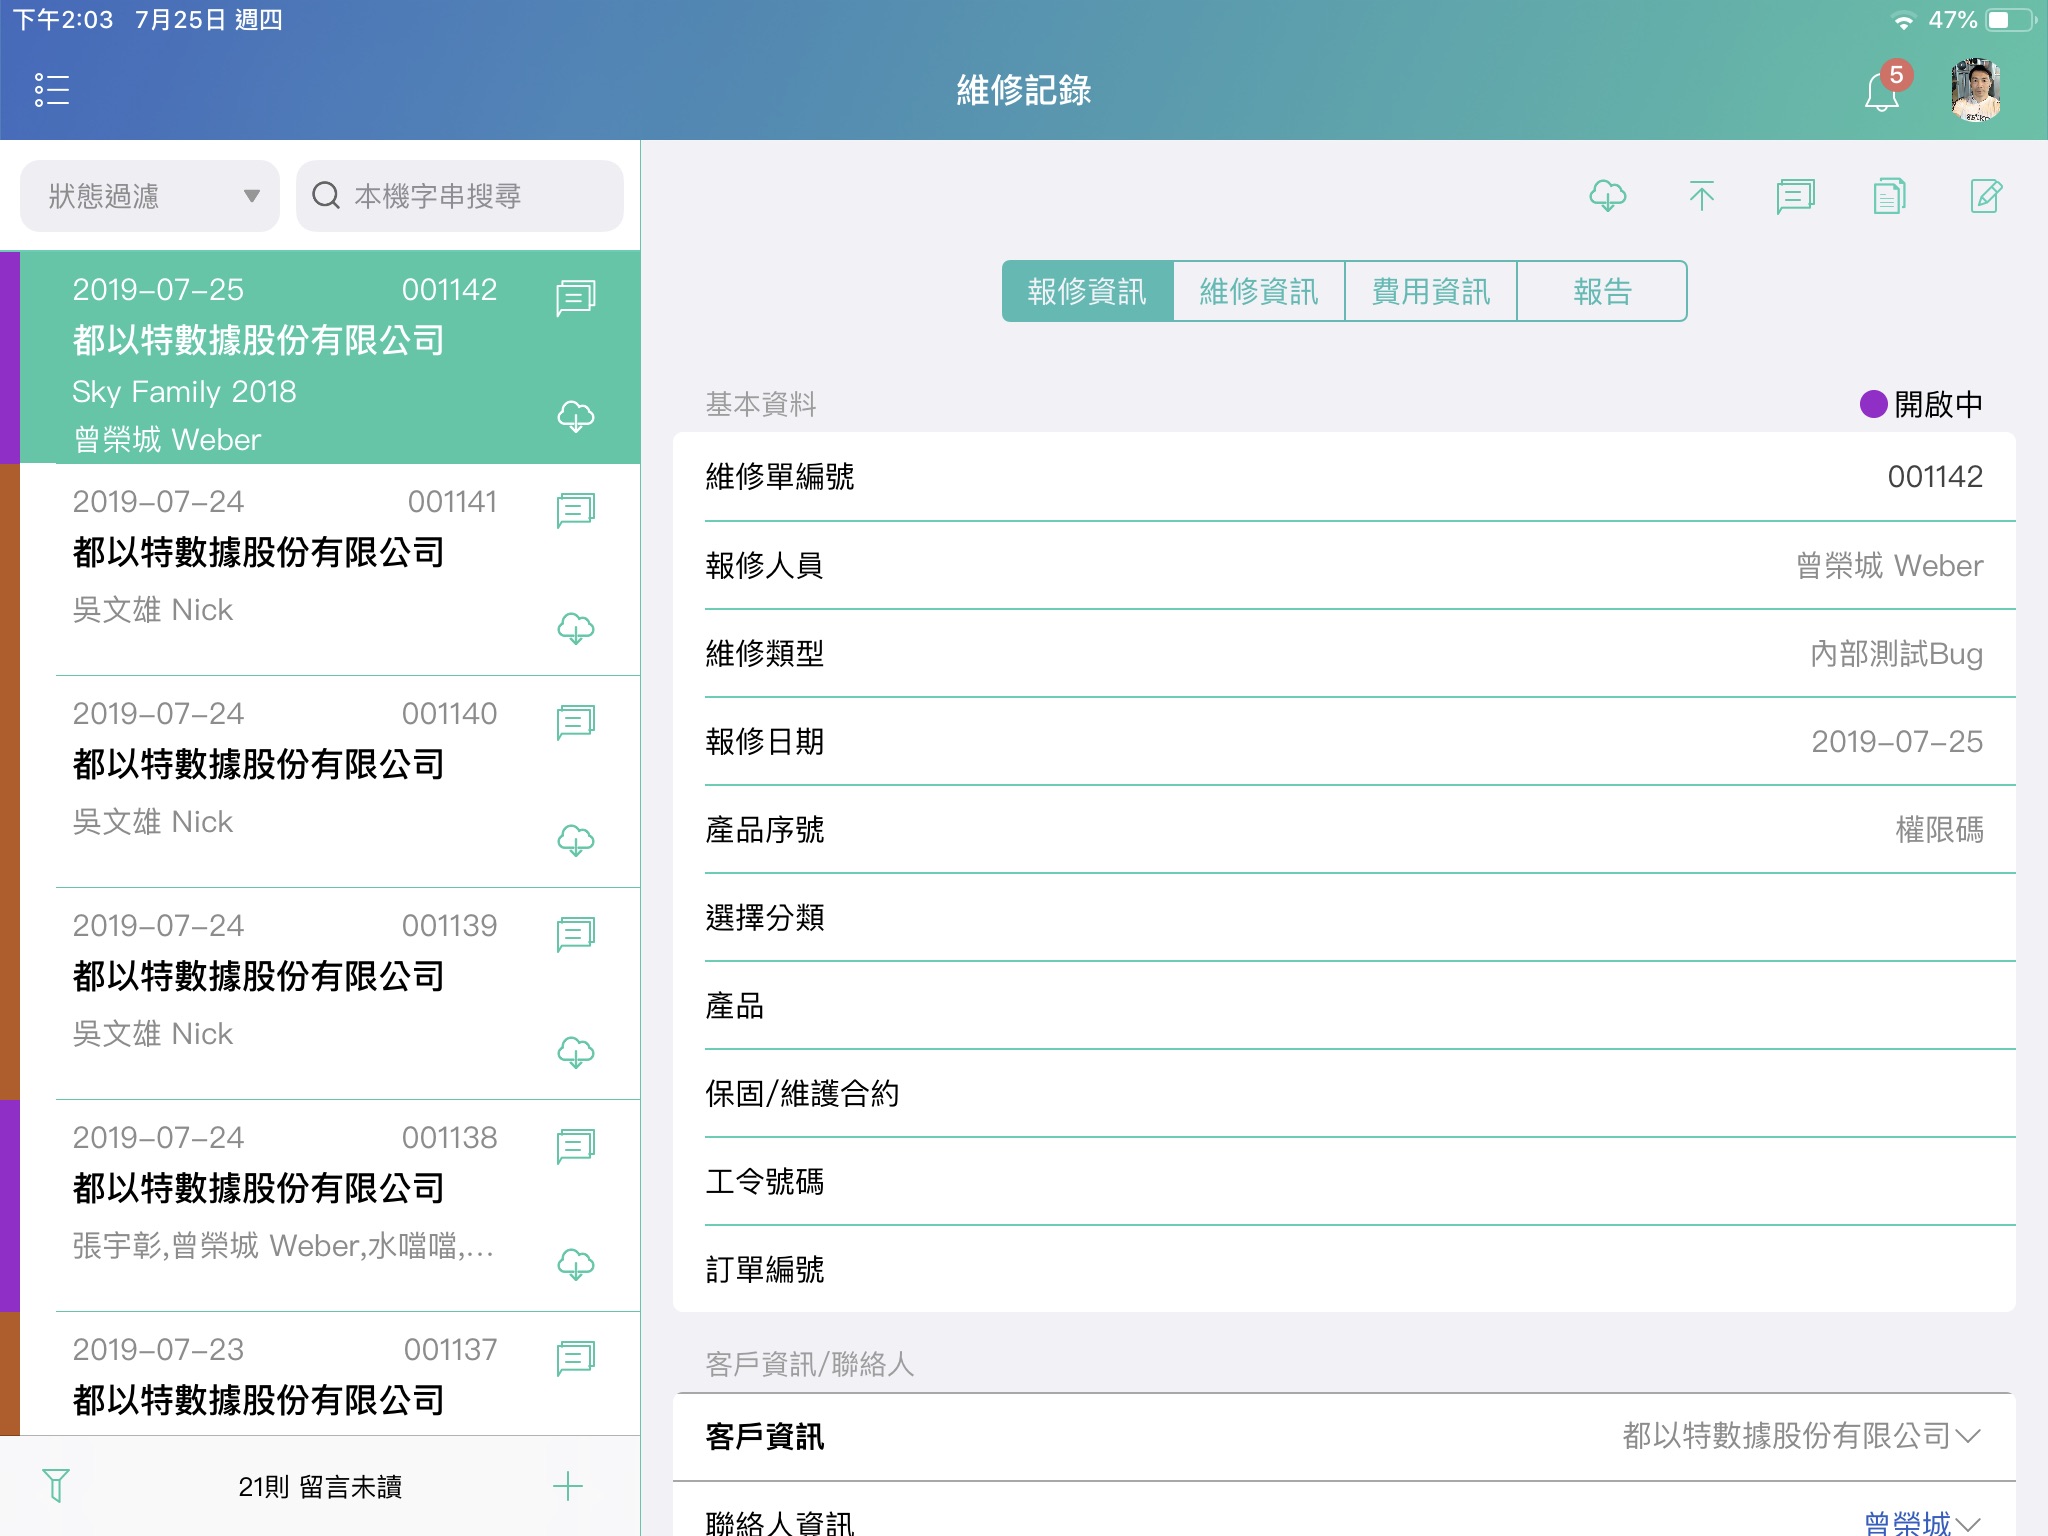Focus the 本機字串搜尋 search field
Viewport: 2048px width, 1536px height.
pos(460,196)
